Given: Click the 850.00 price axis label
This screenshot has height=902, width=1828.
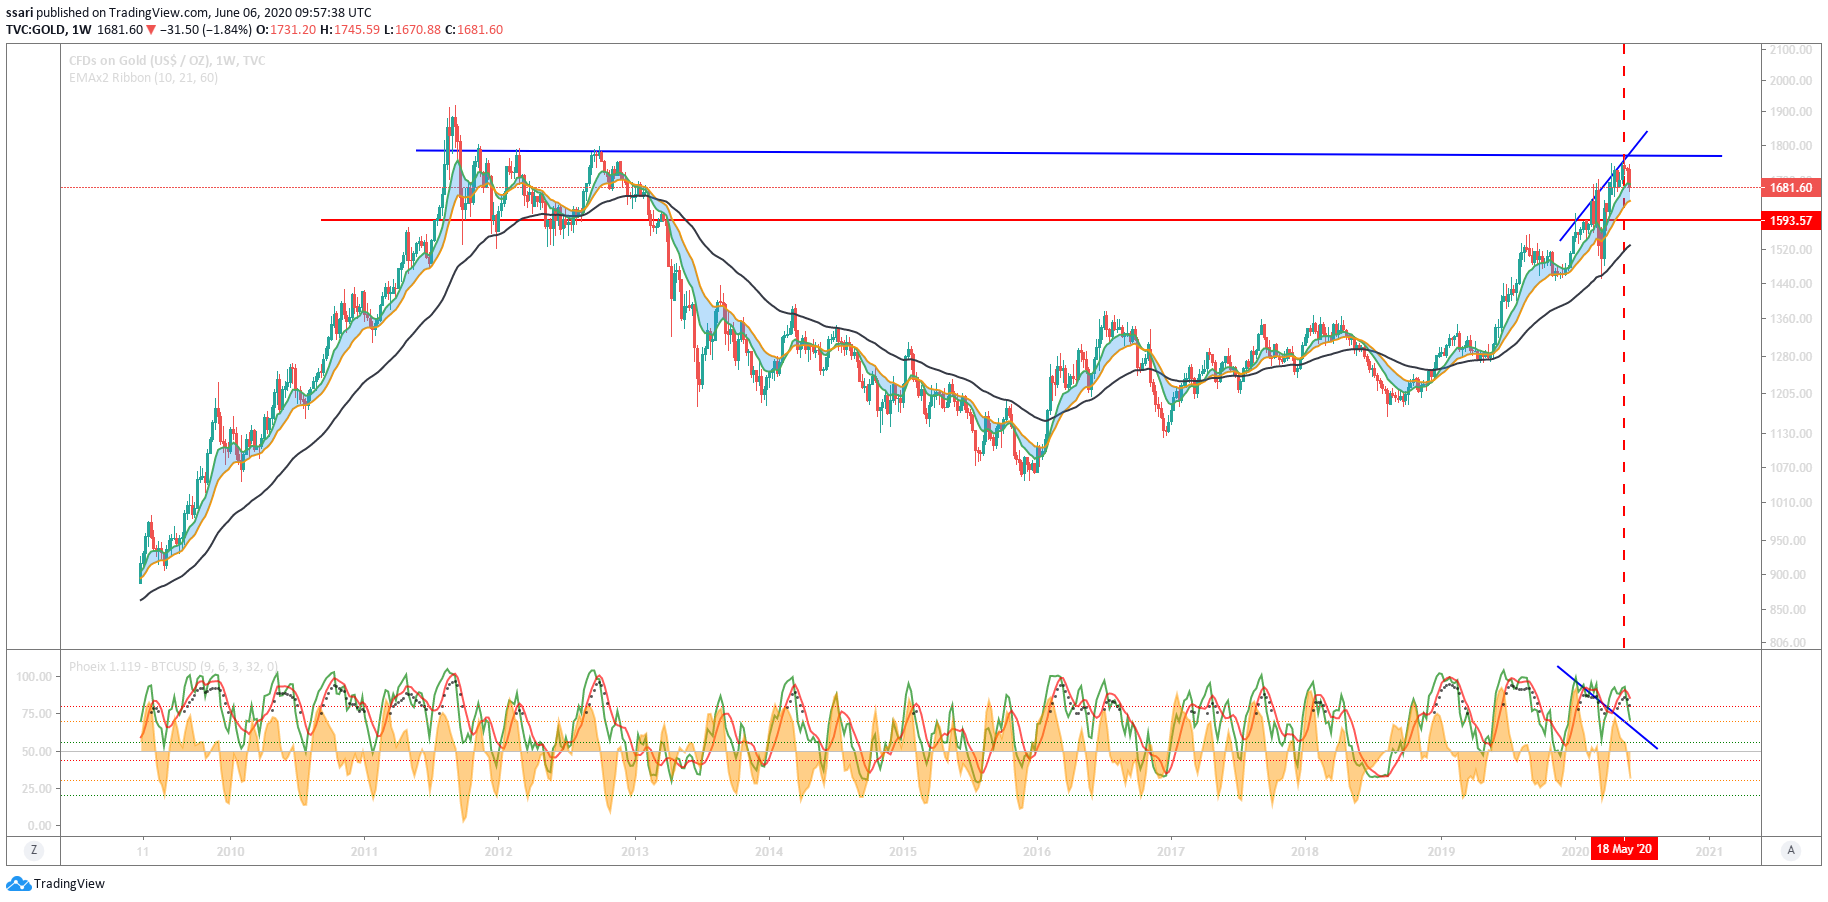Looking at the screenshot, I should coord(1788,610).
